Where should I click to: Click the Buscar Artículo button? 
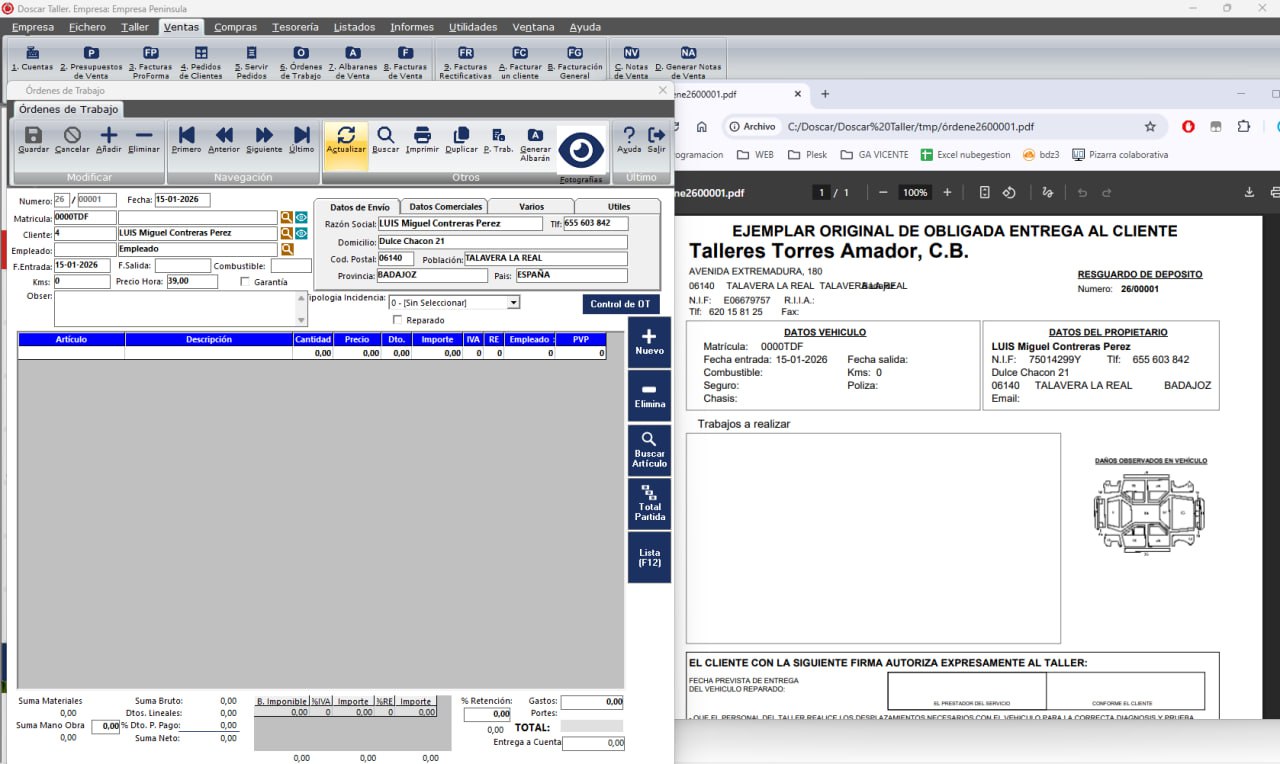tap(649, 449)
